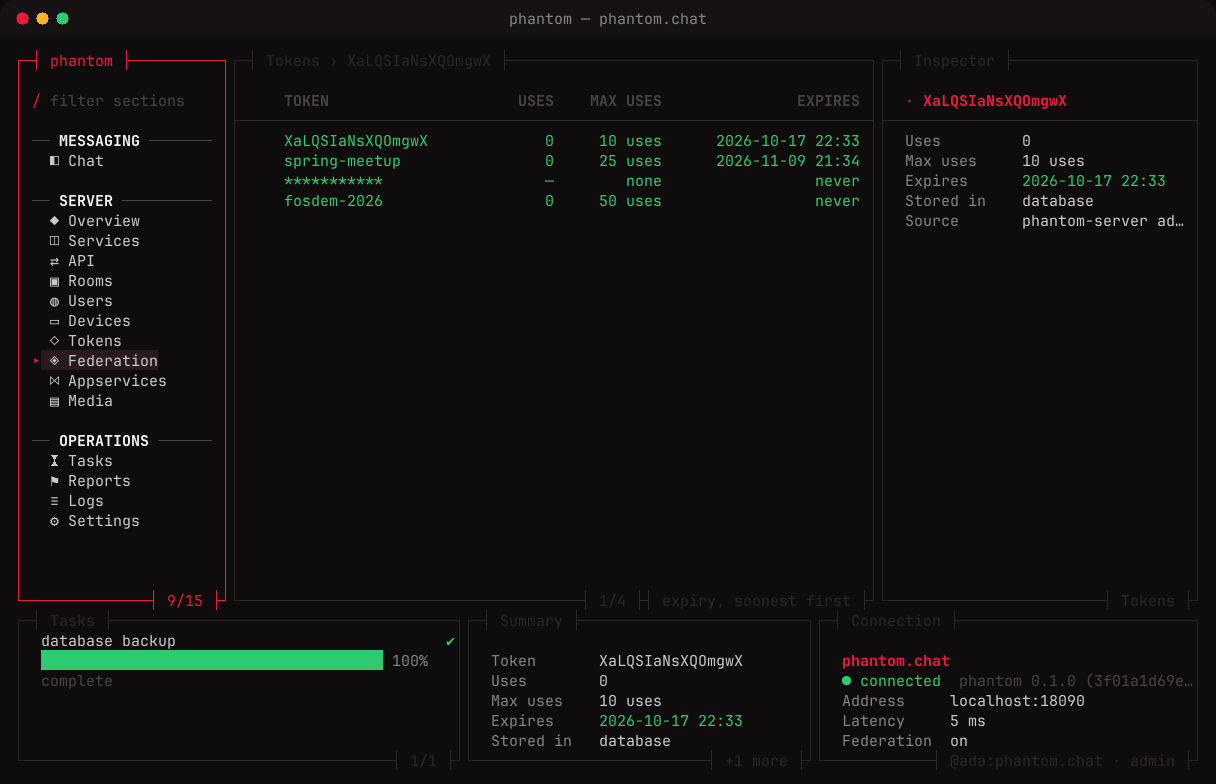
Task: Click the 1/1 counter in Tasks panel
Action: (423, 761)
